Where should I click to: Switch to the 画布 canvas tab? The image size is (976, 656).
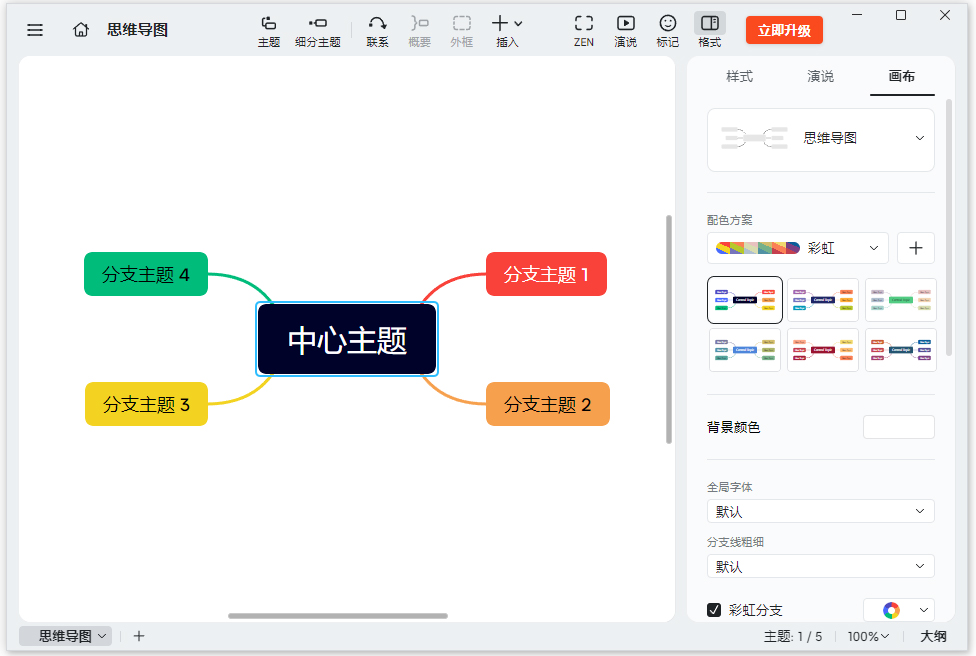pos(902,76)
